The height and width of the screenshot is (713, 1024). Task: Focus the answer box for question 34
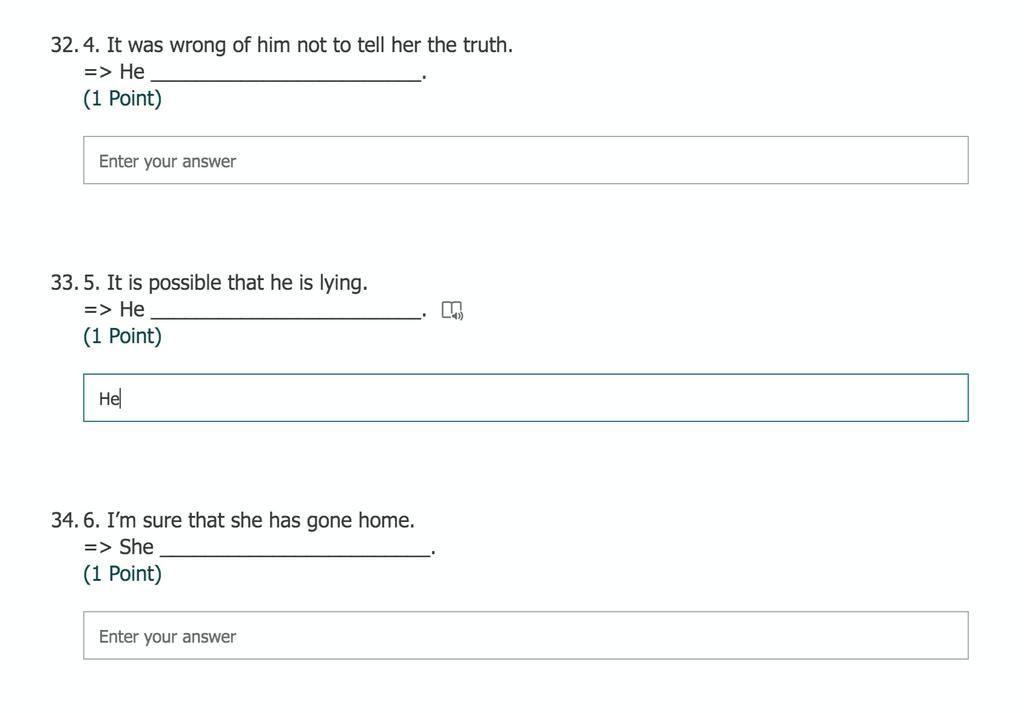[x=526, y=635]
